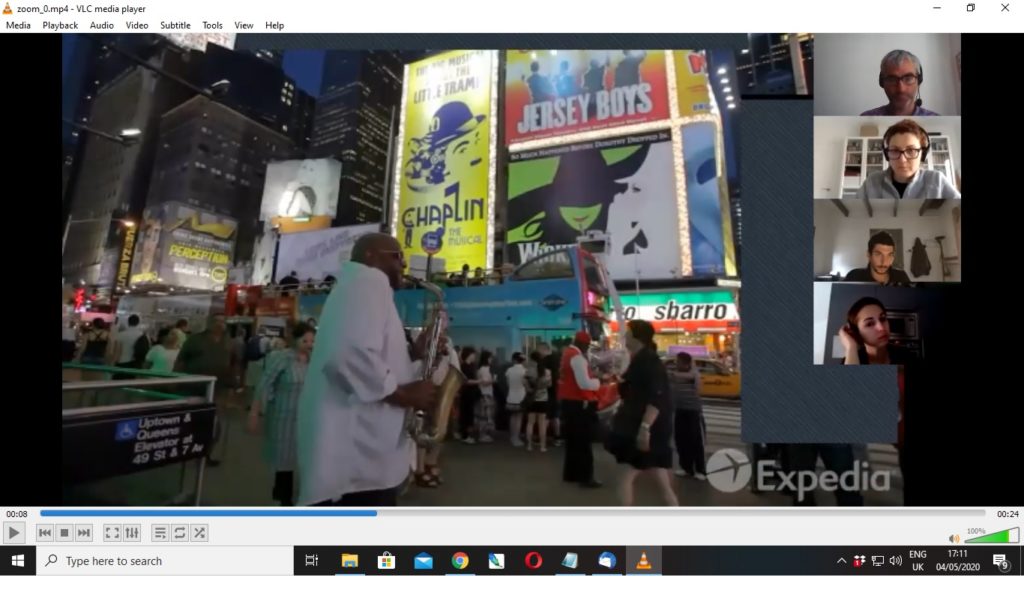Open the Opera browser on taskbar
Viewport: 1024px width, 595px height.
(x=534, y=561)
